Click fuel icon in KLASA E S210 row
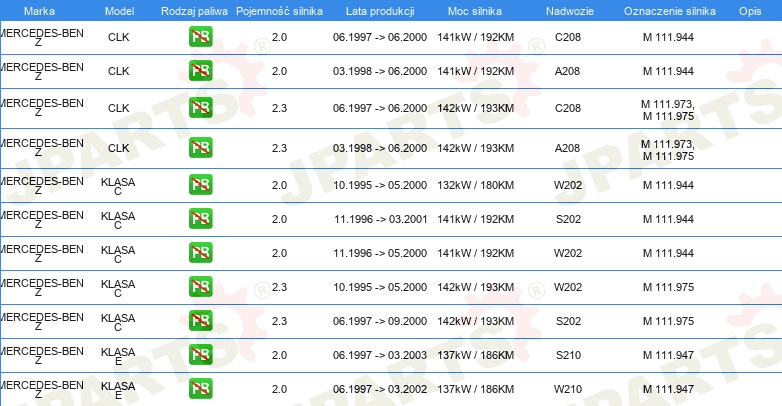Viewport: 782px width, 406px height. click(200, 355)
